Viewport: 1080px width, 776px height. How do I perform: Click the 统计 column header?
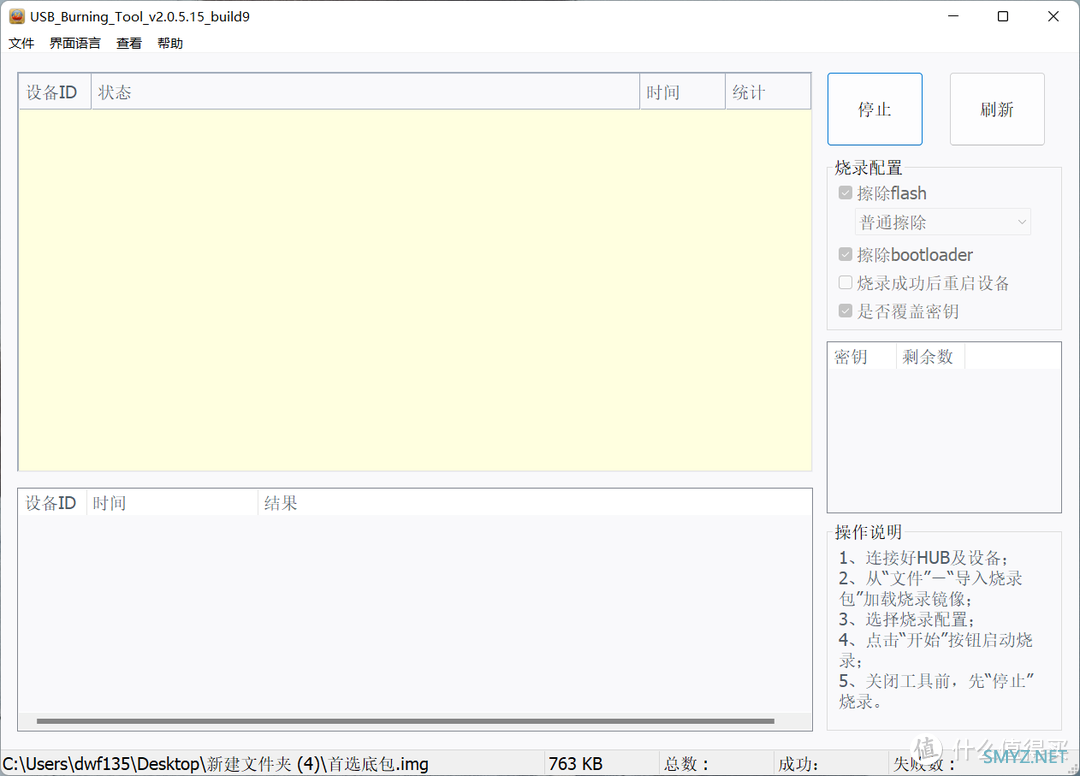[x=767, y=92]
